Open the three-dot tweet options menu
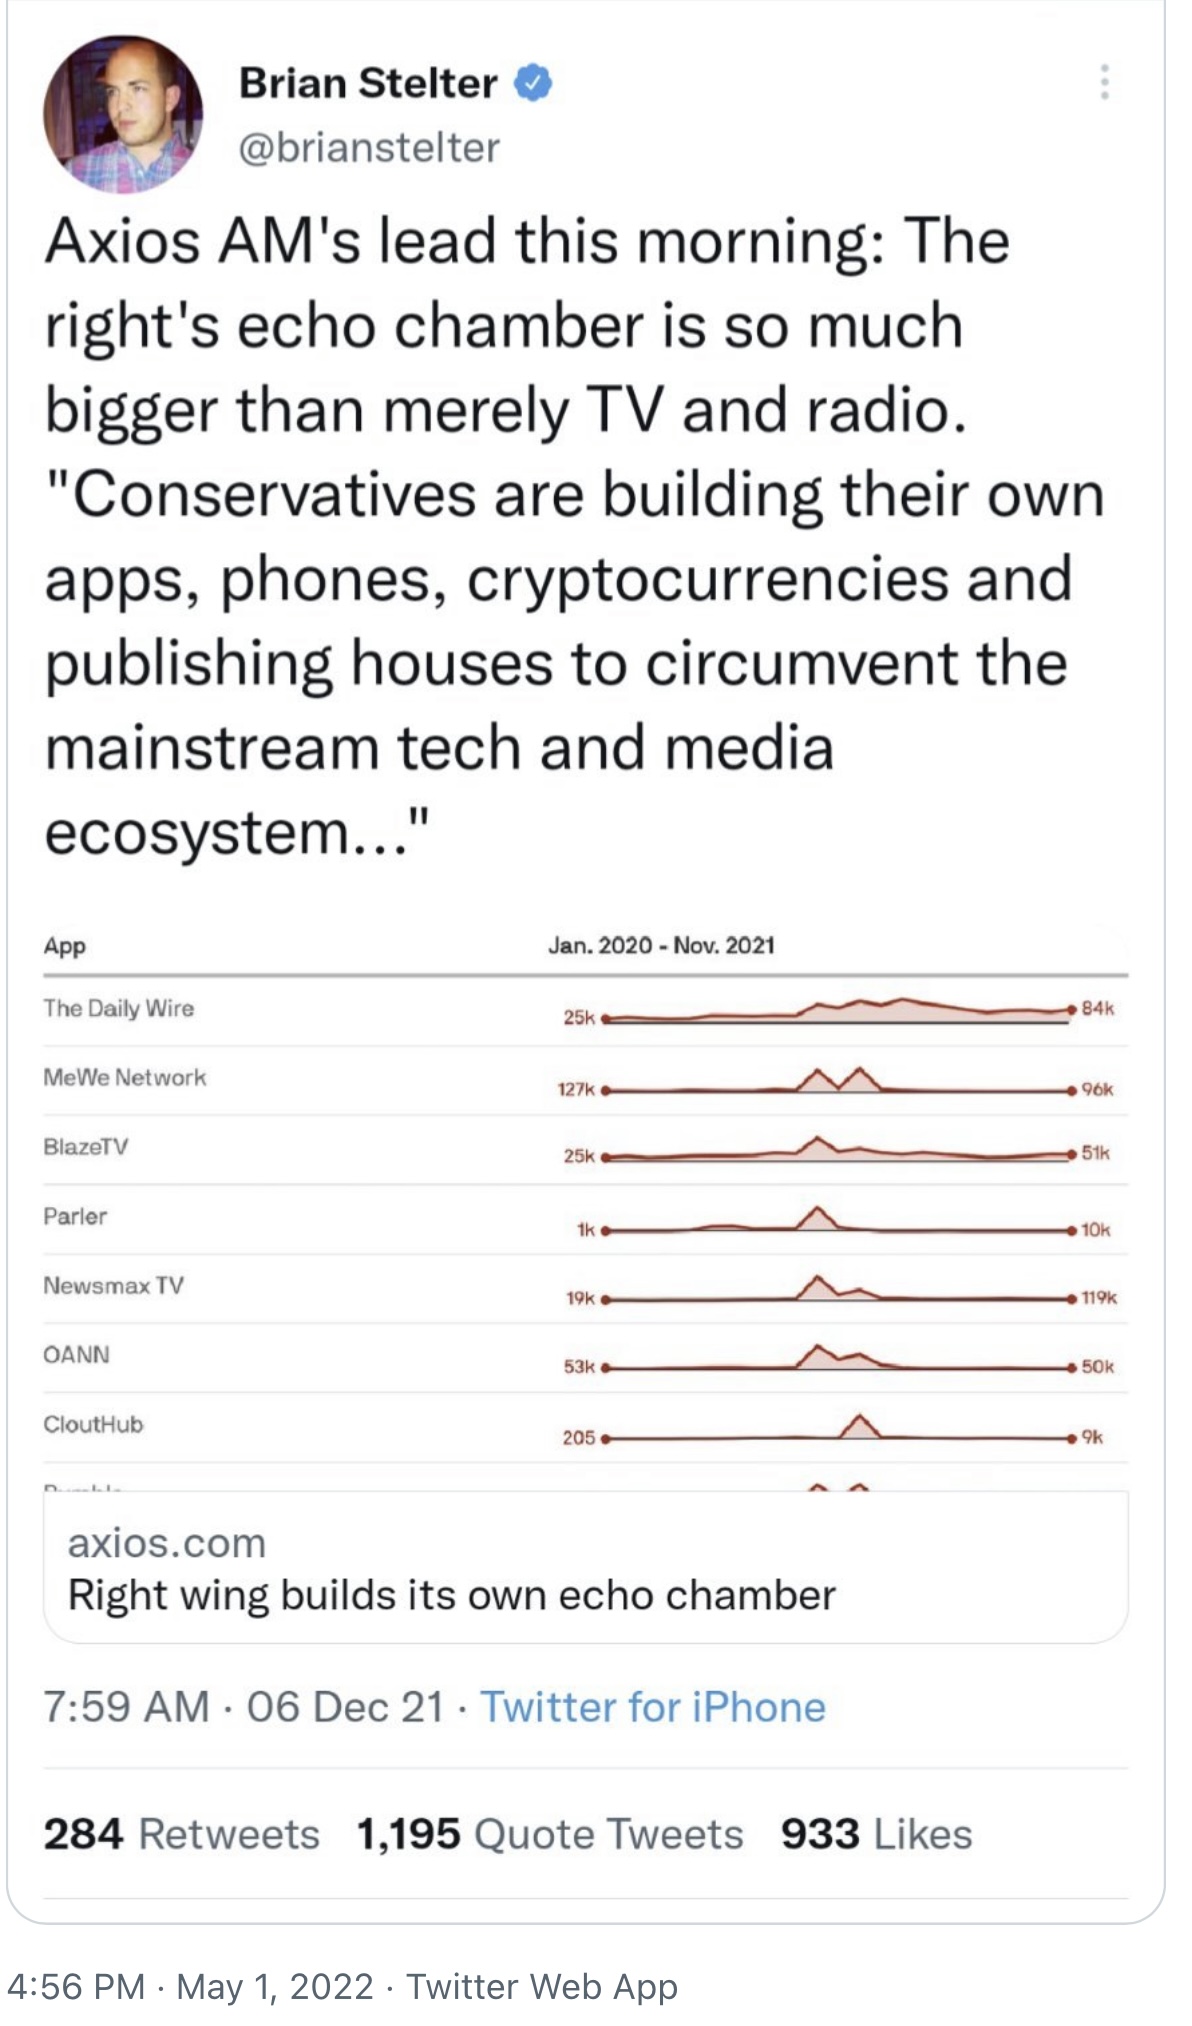The image size is (1192, 2026). coord(1104,82)
